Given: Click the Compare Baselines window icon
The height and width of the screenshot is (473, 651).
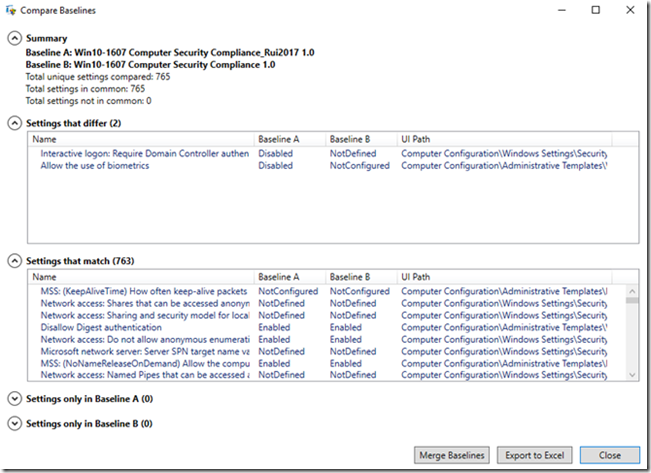Looking at the screenshot, I should click(x=11, y=10).
